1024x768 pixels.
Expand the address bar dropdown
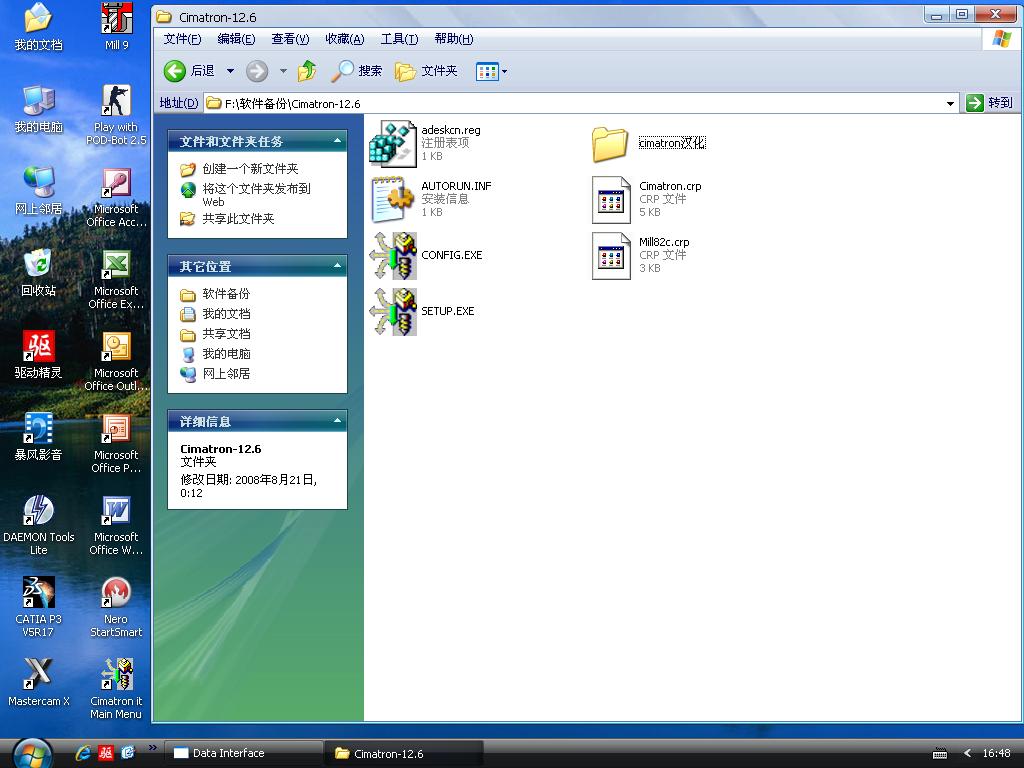point(950,103)
